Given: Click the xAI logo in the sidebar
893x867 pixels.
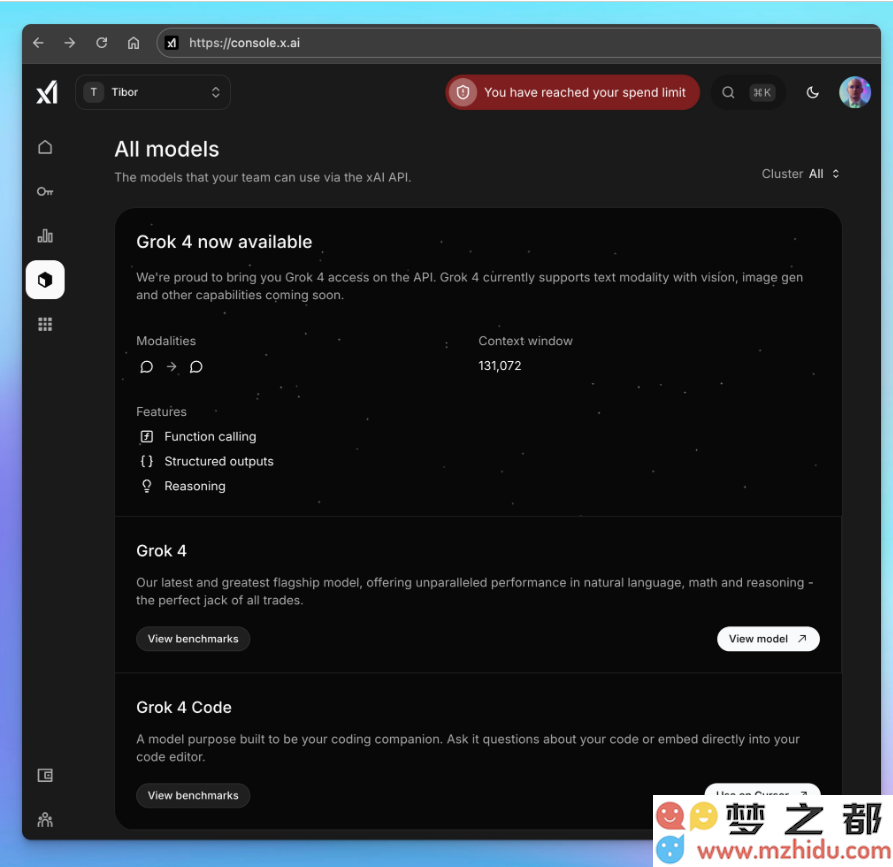Looking at the screenshot, I should click(47, 92).
